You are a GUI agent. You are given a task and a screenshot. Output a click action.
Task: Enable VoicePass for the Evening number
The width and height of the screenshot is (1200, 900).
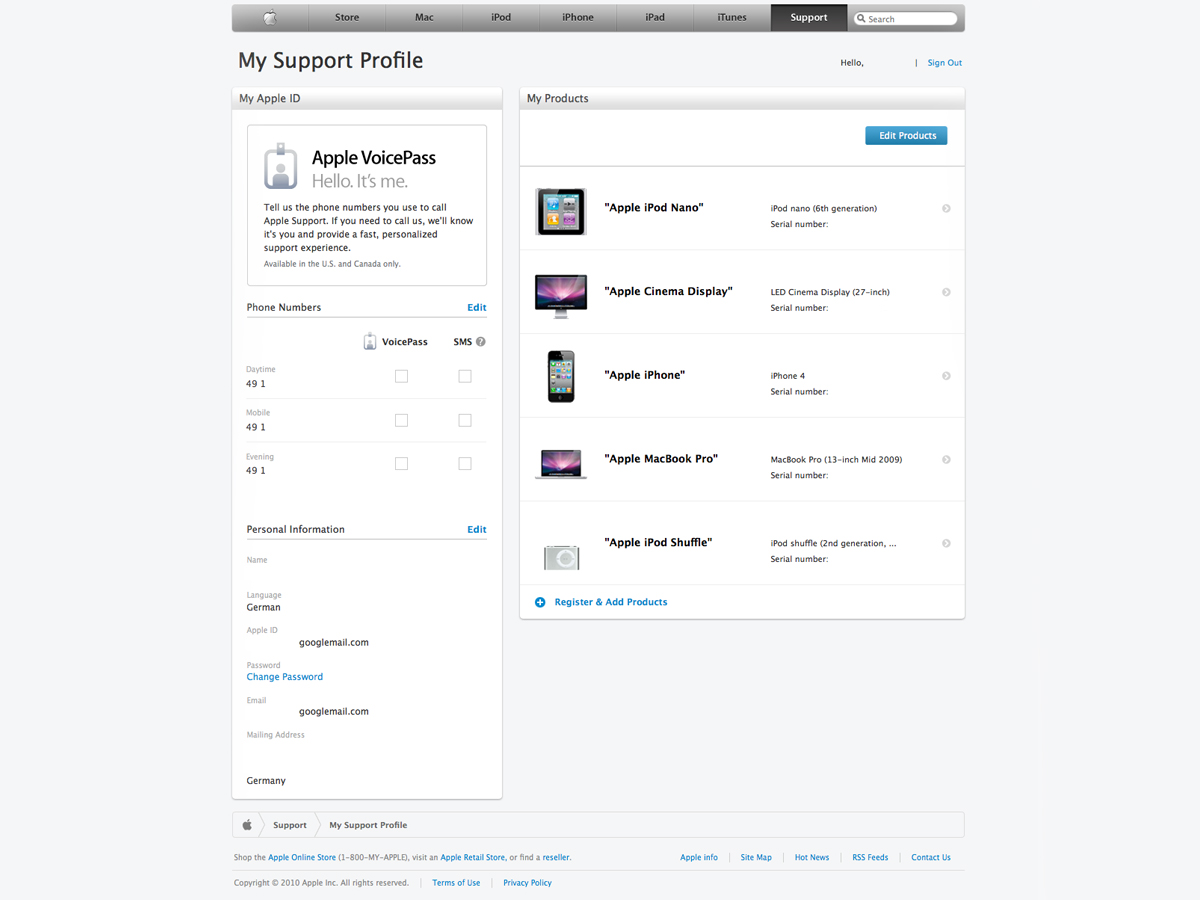(x=401, y=463)
